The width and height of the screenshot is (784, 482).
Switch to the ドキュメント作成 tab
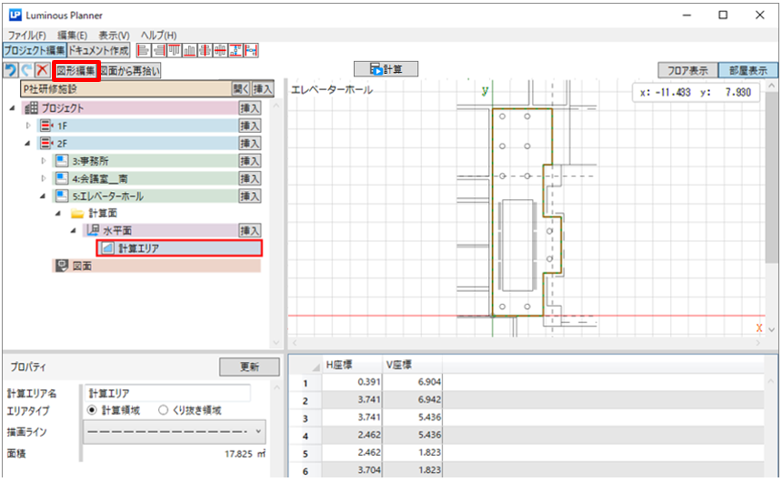(x=99, y=50)
